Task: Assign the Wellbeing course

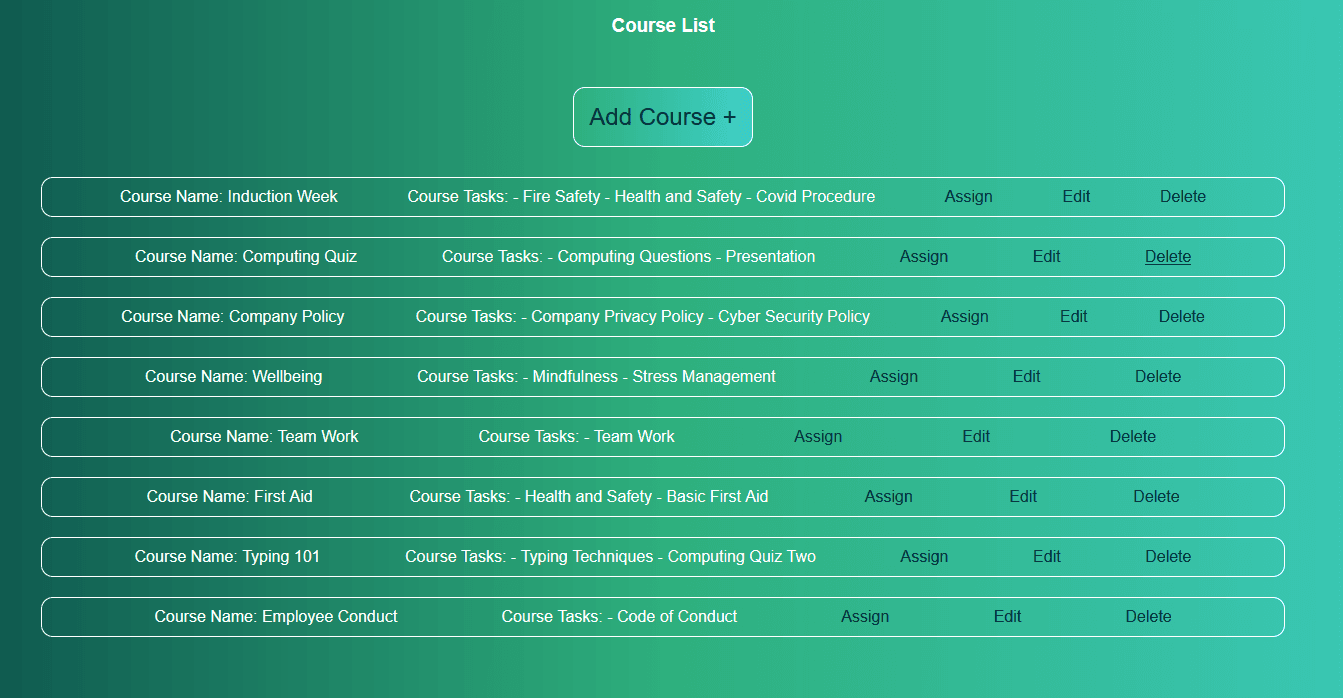Action: 893,377
